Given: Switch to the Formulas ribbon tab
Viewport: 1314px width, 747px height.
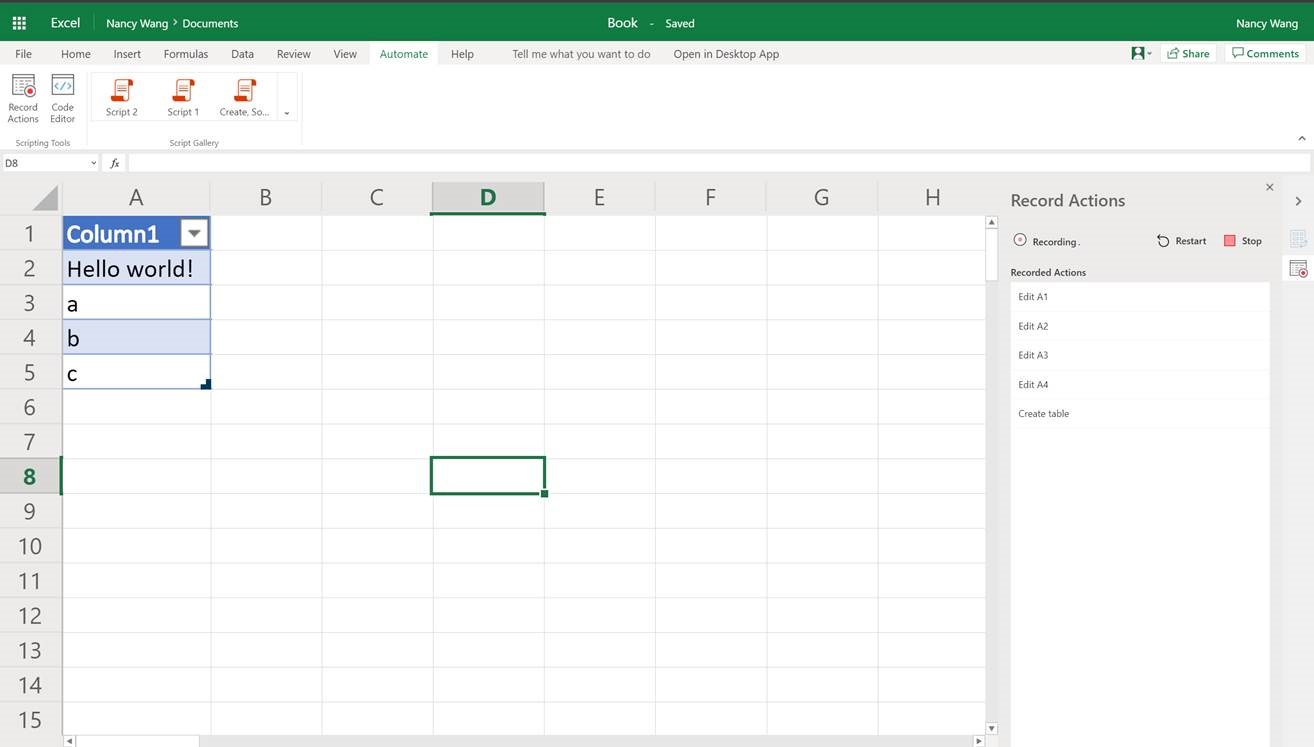Looking at the screenshot, I should (x=185, y=53).
